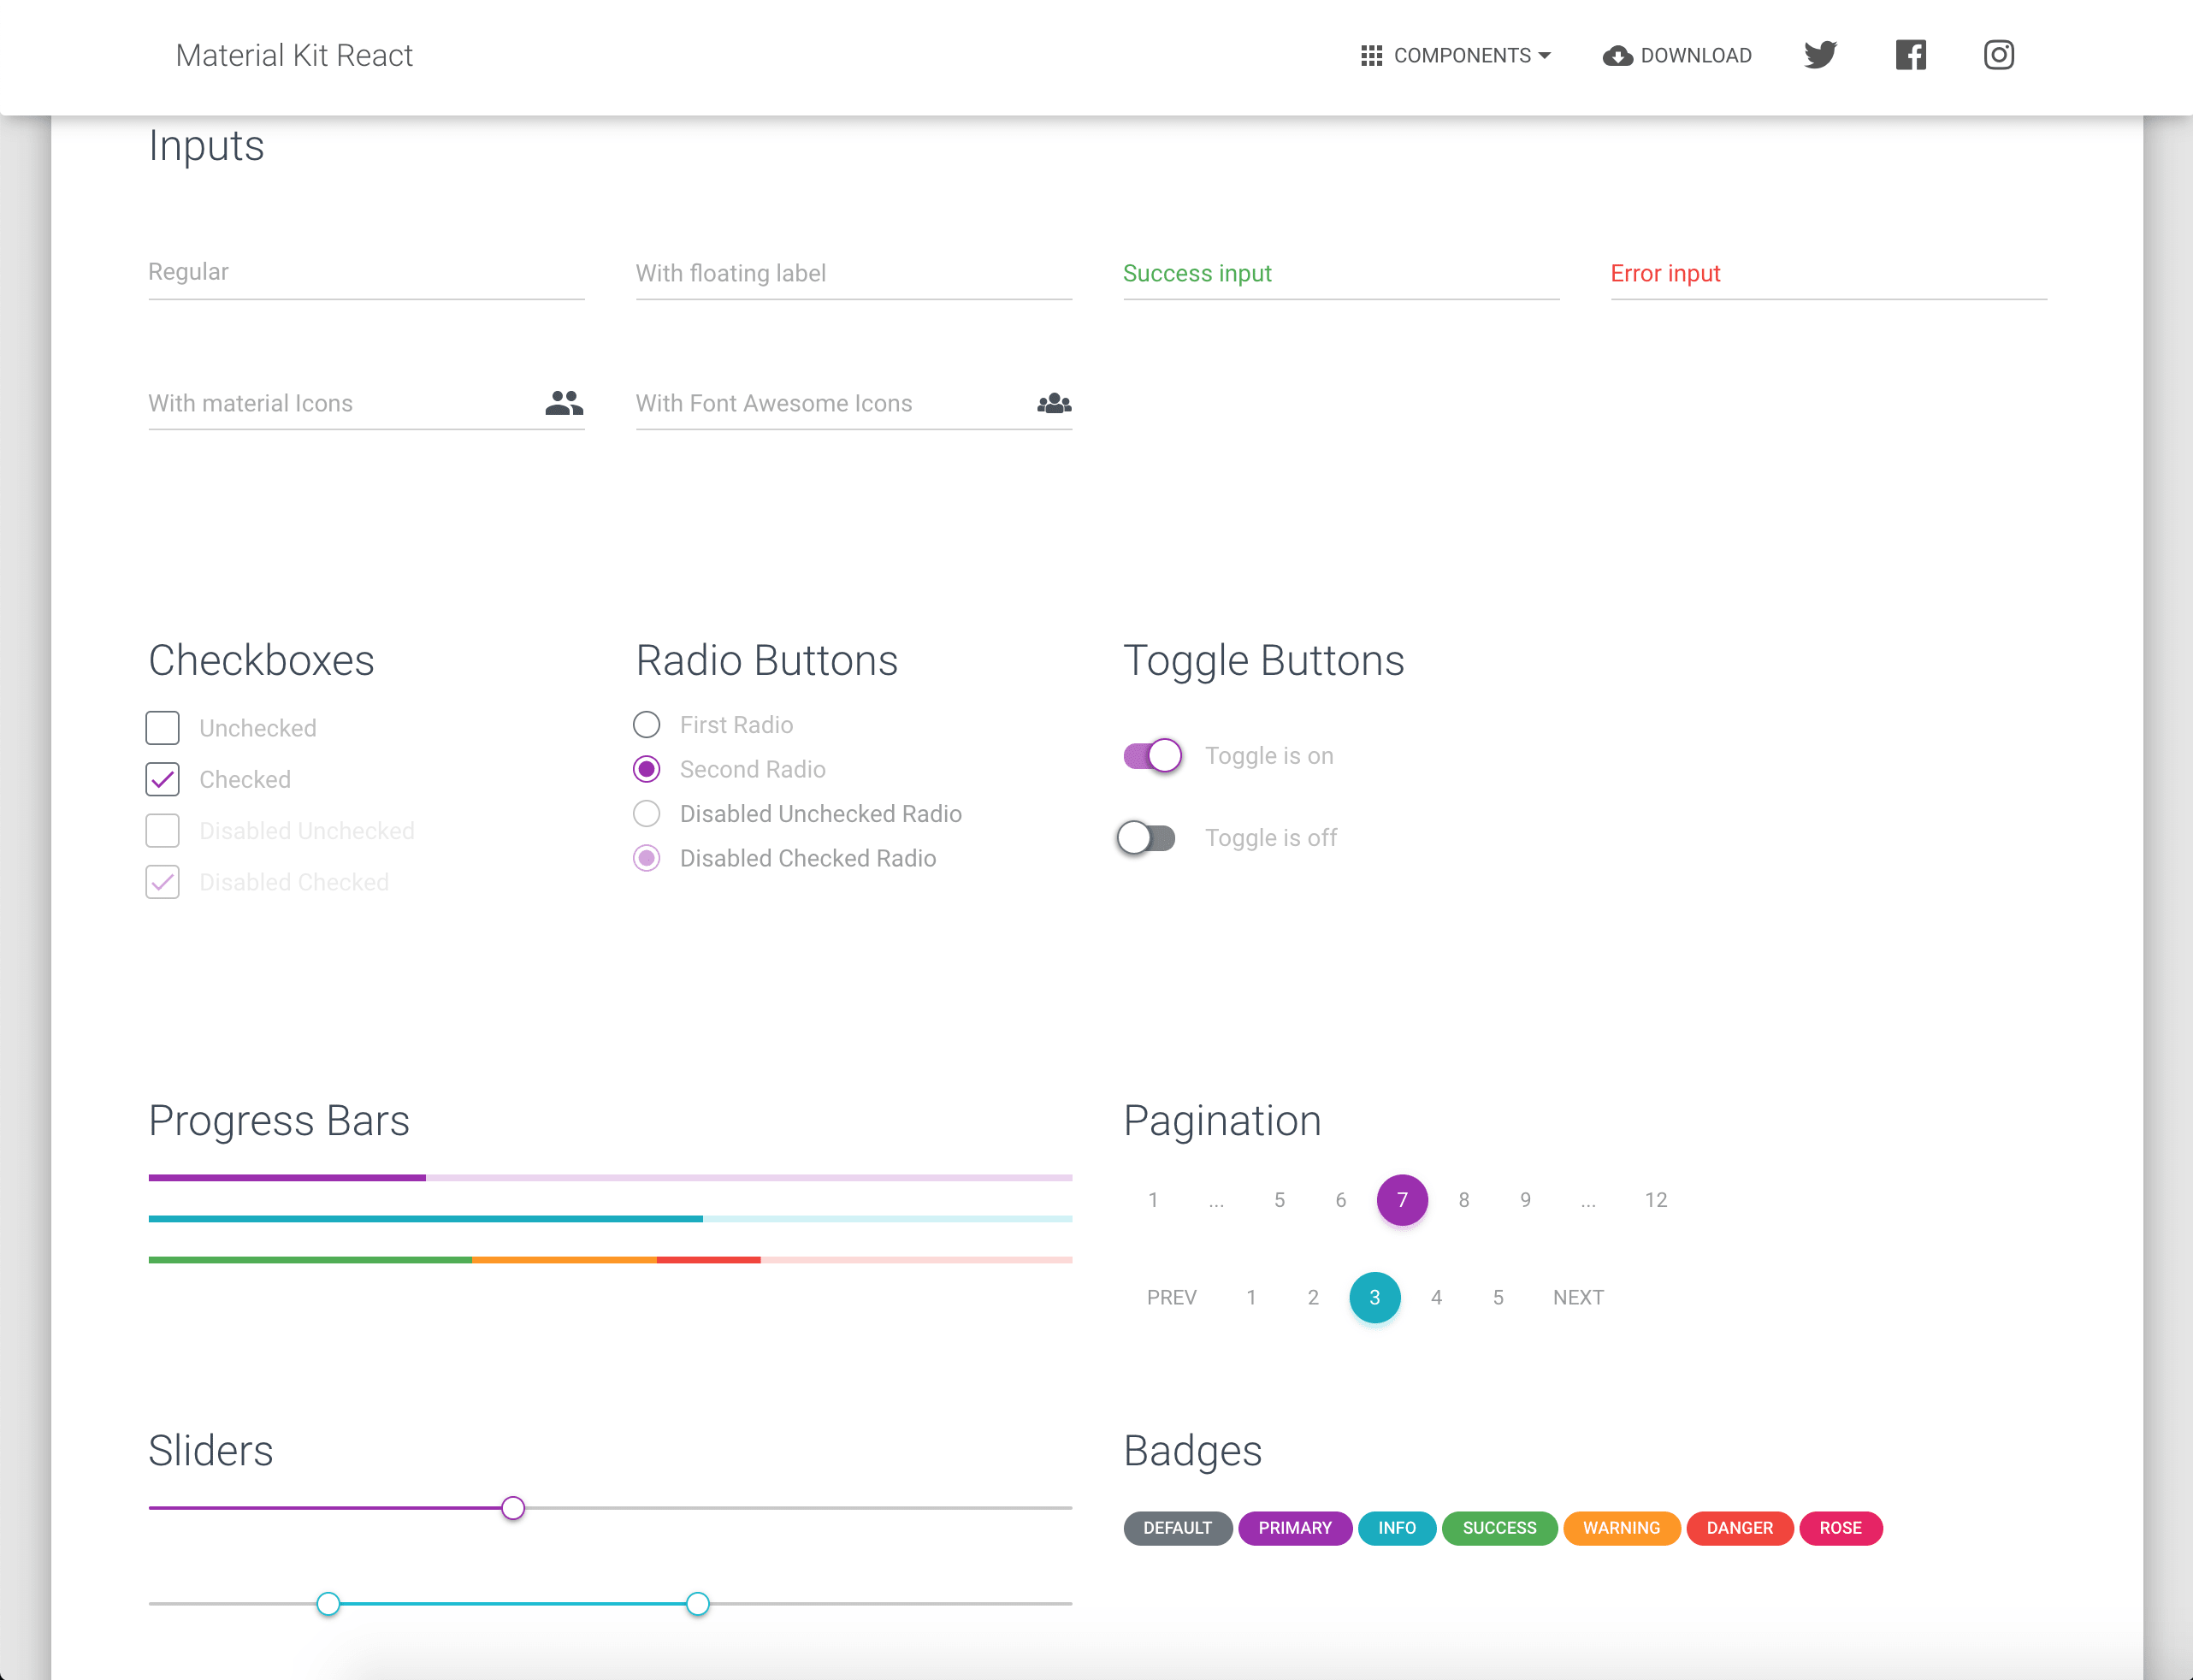The width and height of the screenshot is (2193, 1680).
Task: Click NEXT in the bottom pagination
Action: tap(1578, 1298)
